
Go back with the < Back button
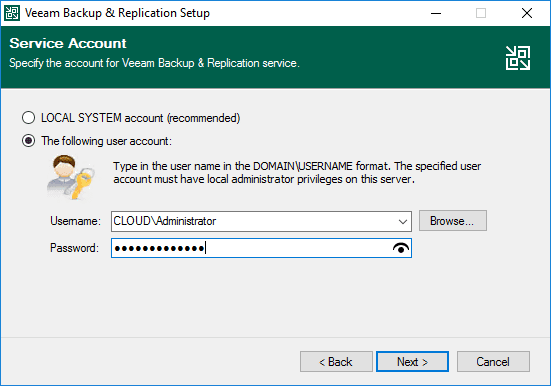point(336,362)
